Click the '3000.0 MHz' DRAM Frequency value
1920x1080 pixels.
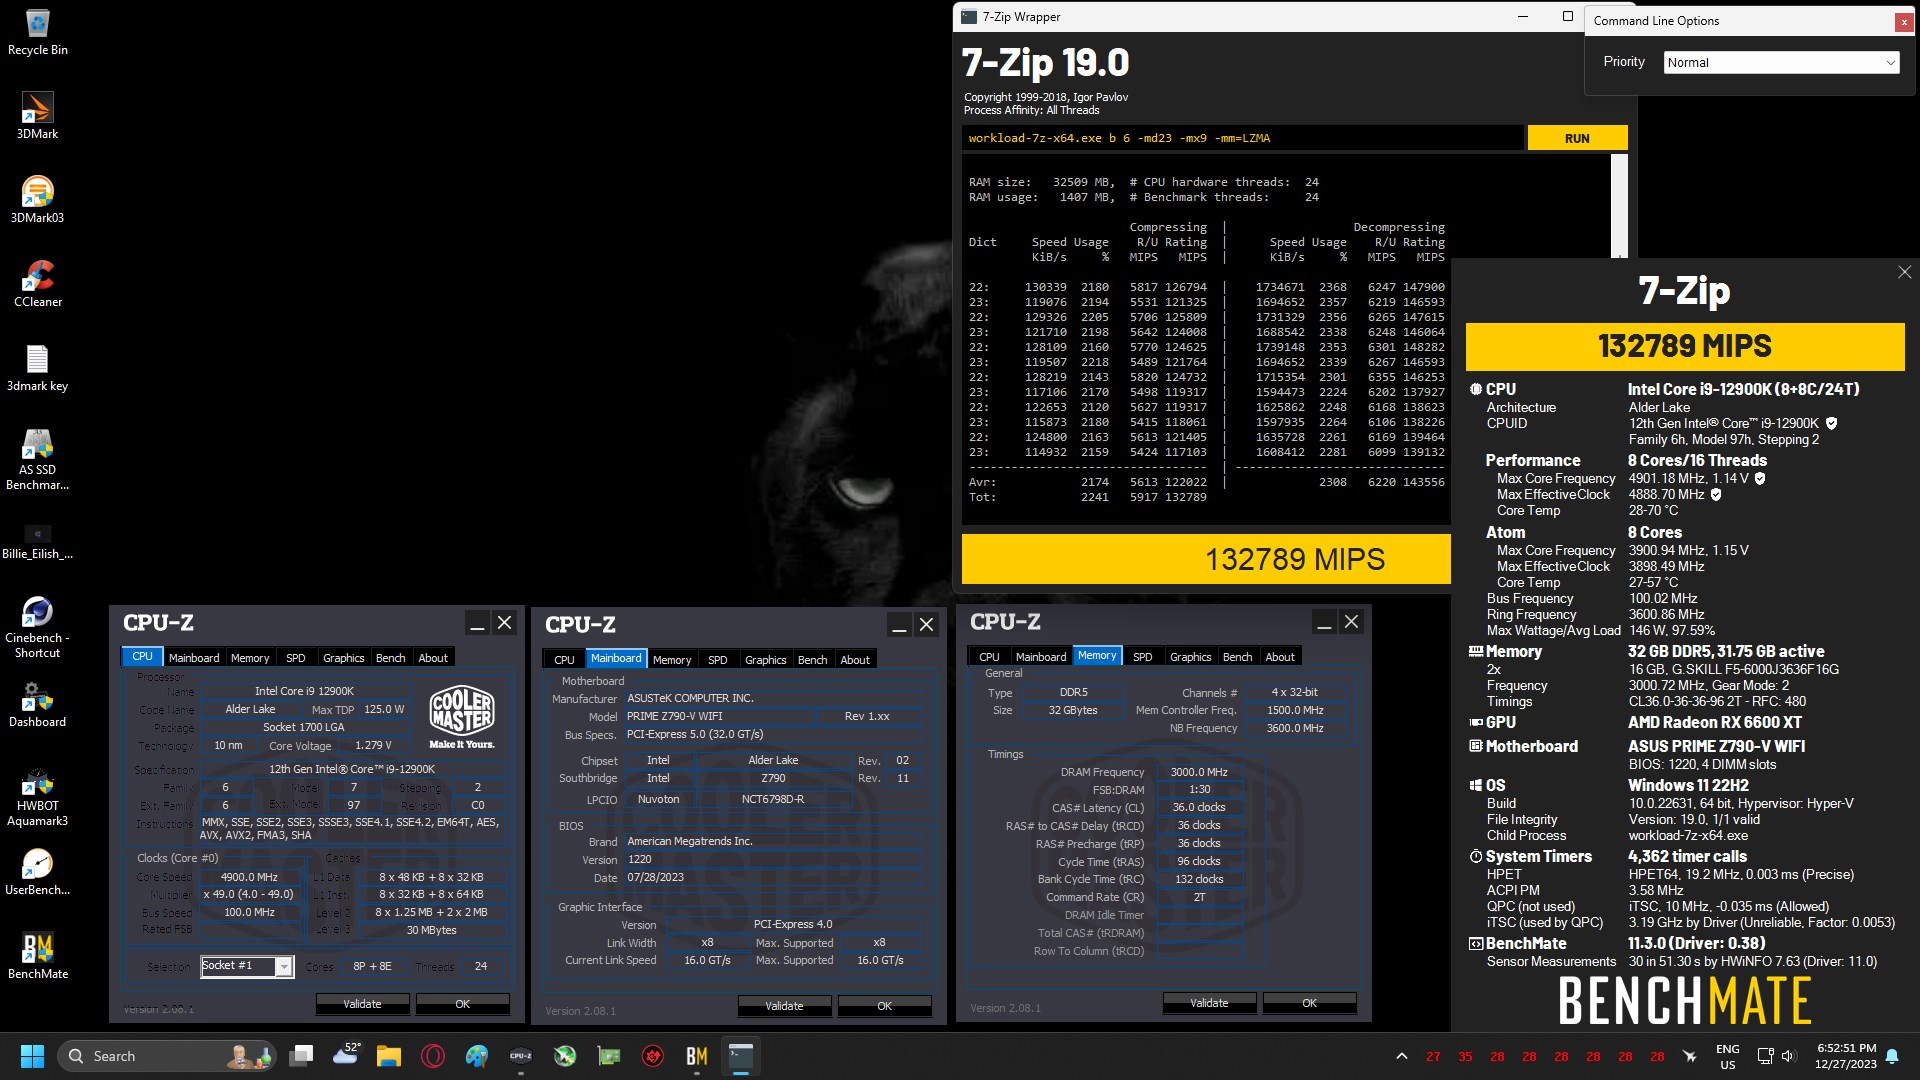[1198, 772]
